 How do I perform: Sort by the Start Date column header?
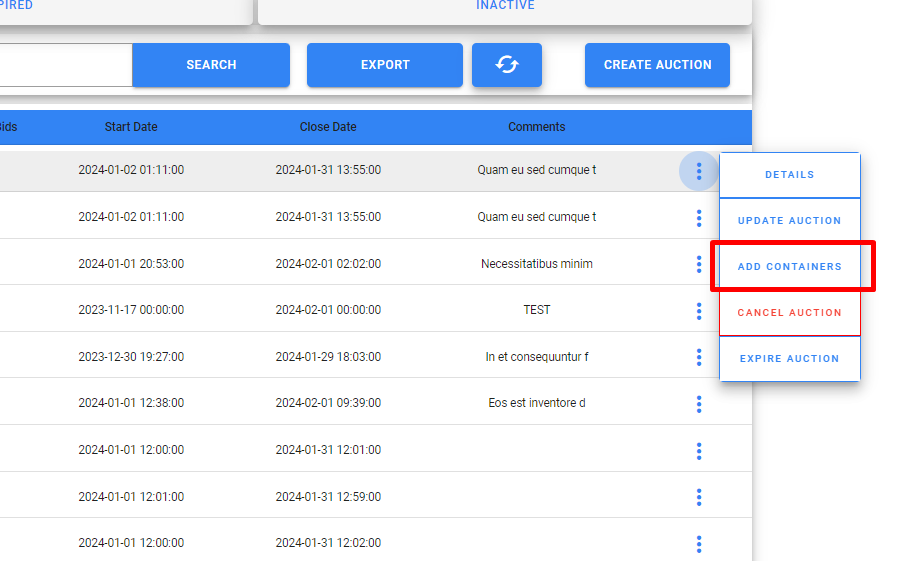point(131,127)
